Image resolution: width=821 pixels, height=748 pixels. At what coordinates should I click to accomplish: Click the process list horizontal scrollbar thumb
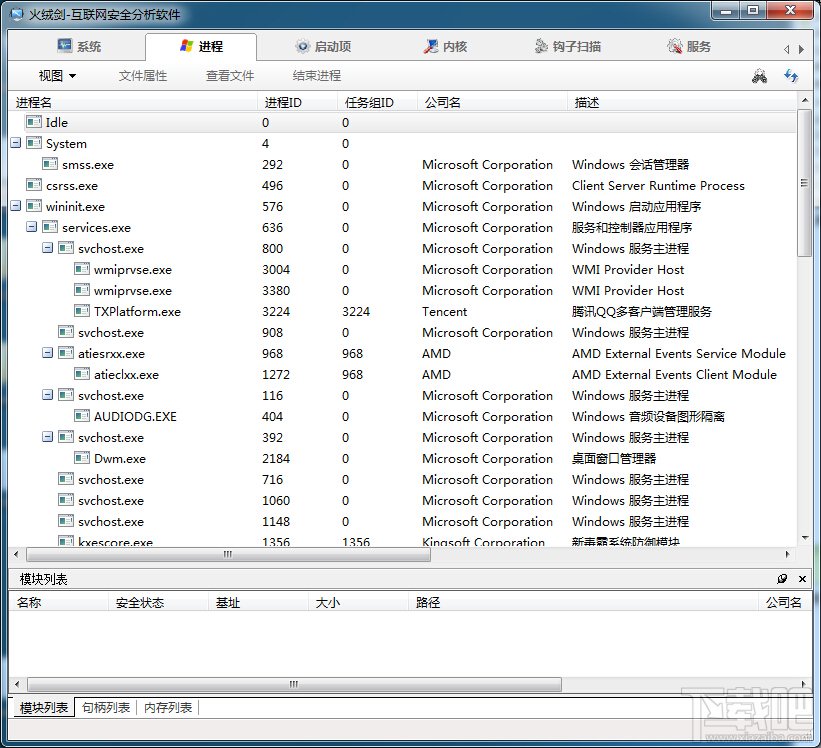pyautogui.click(x=228, y=554)
